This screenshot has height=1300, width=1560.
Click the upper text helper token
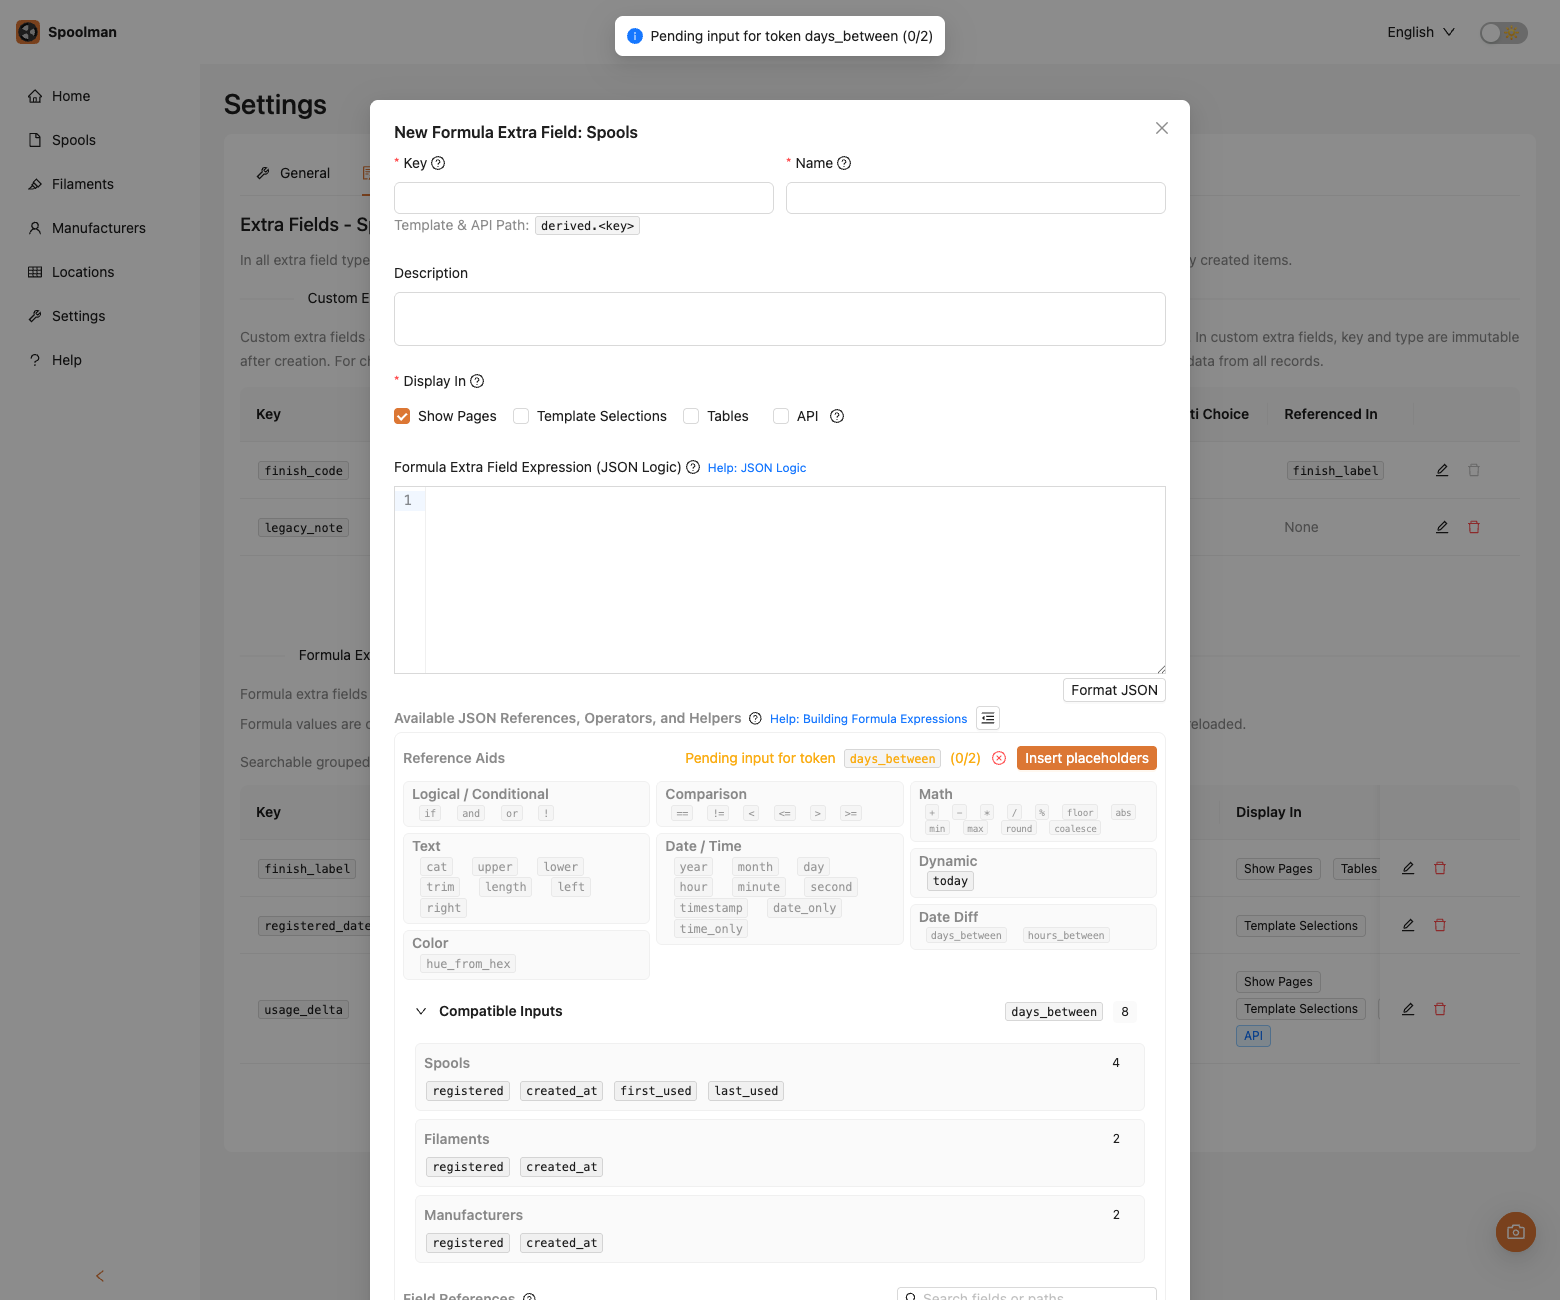[x=495, y=867]
